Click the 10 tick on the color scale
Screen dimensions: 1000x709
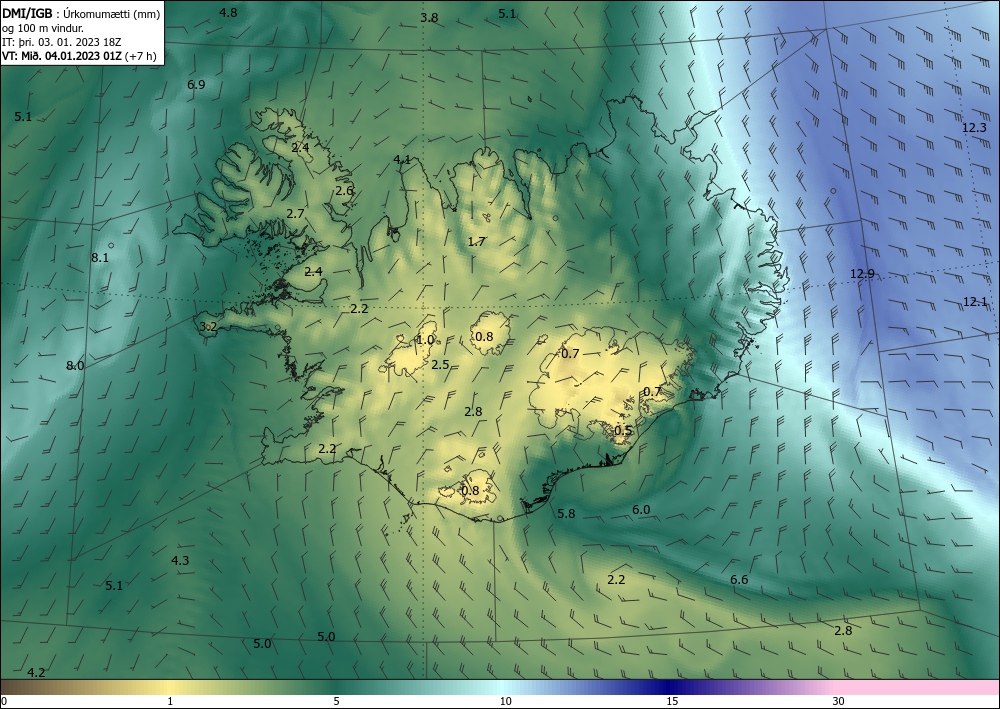pyautogui.click(x=506, y=702)
